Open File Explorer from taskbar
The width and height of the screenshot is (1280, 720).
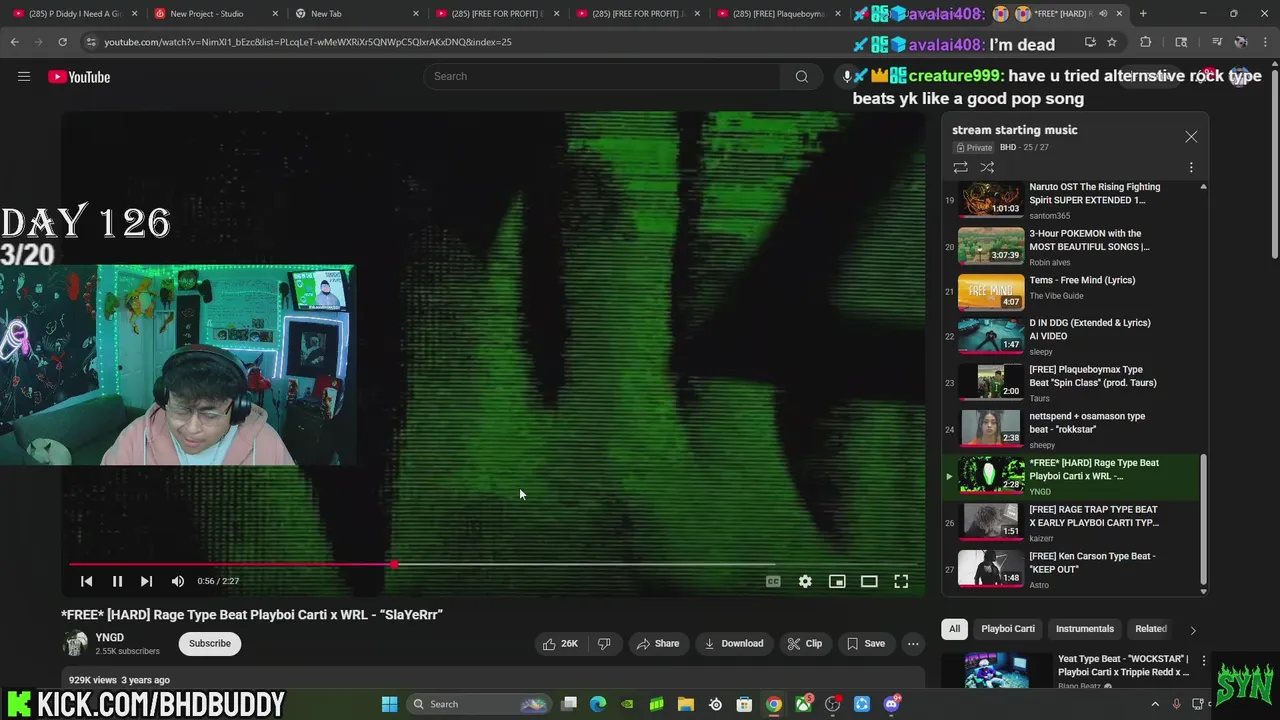coord(686,704)
